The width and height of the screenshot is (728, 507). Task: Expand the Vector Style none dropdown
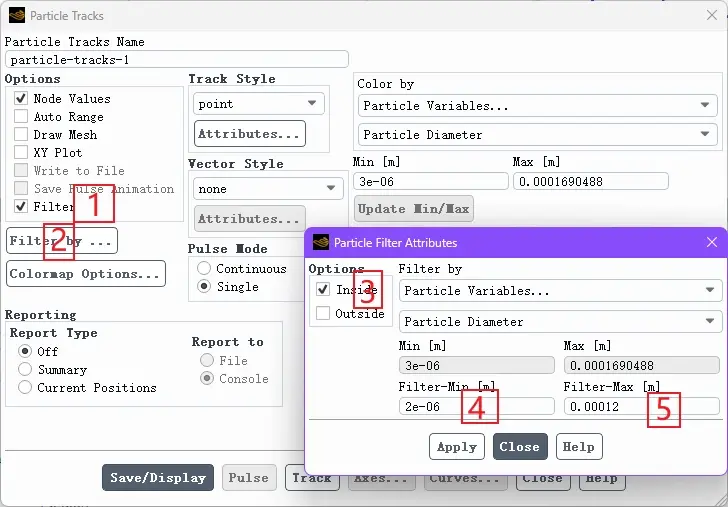(x=268, y=188)
